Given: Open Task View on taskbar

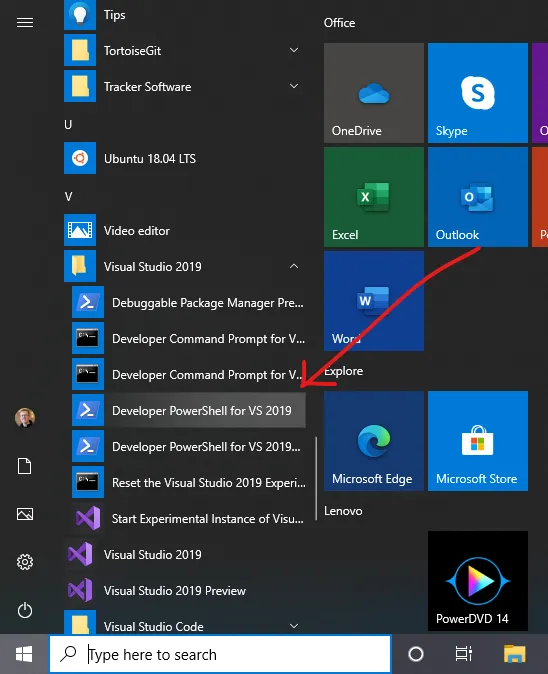Looking at the screenshot, I should pyautogui.click(x=464, y=654).
